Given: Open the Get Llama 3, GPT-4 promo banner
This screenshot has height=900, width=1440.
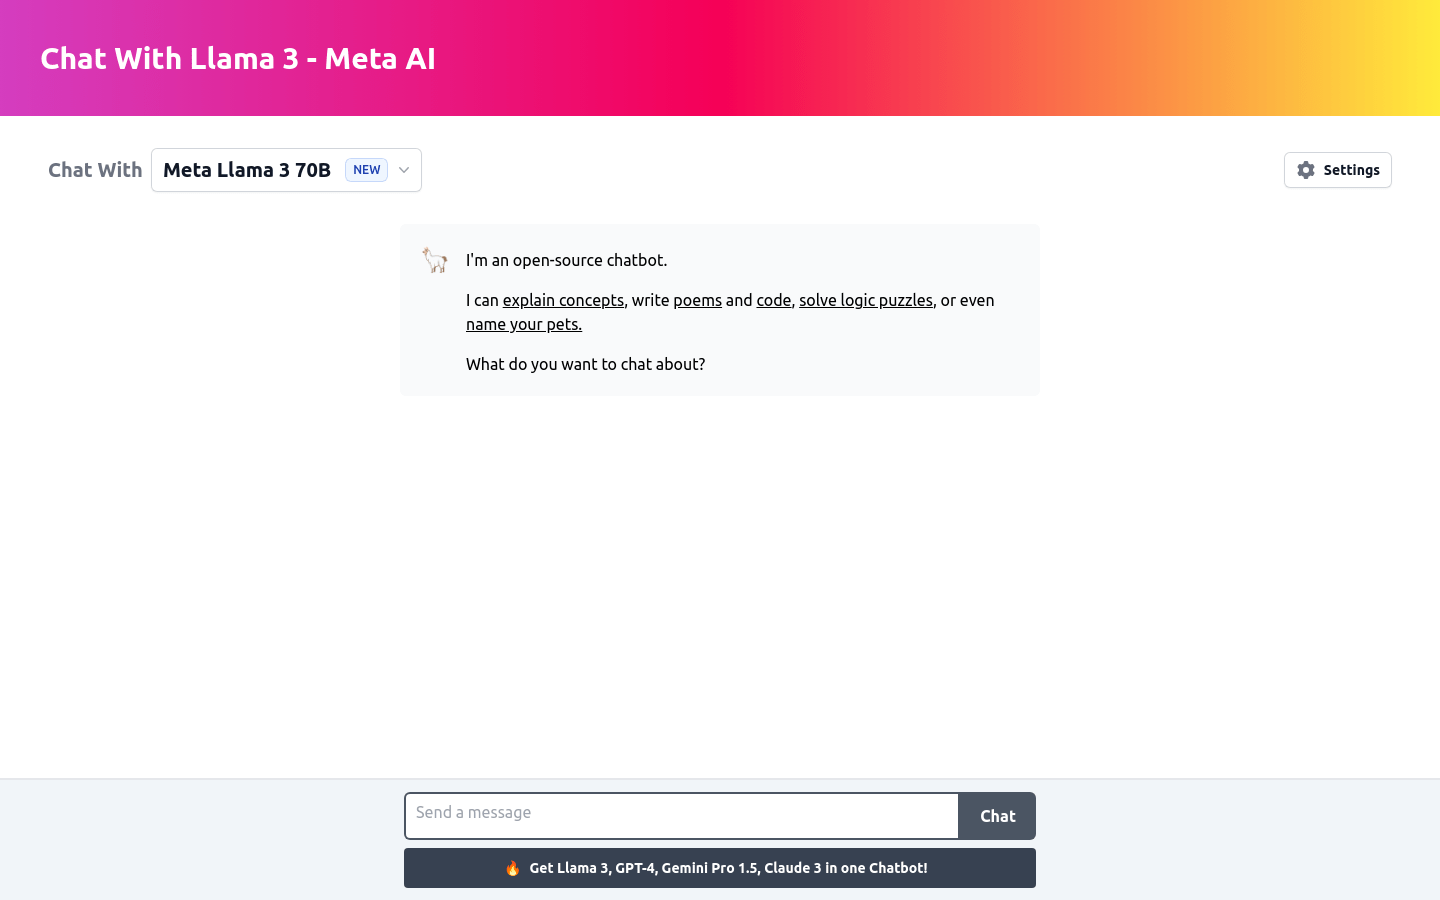Looking at the screenshot, I should pyautogui.click(x=720, y=868).
